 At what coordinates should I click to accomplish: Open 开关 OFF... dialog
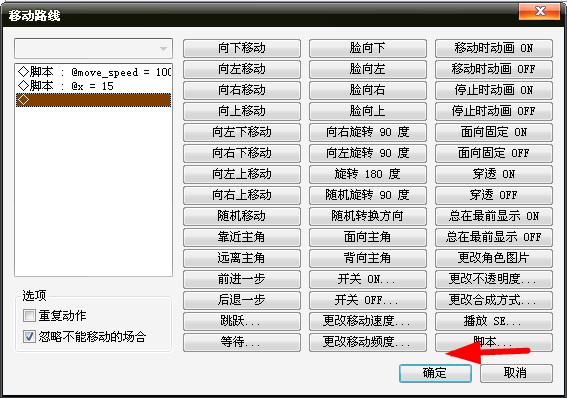368,300
